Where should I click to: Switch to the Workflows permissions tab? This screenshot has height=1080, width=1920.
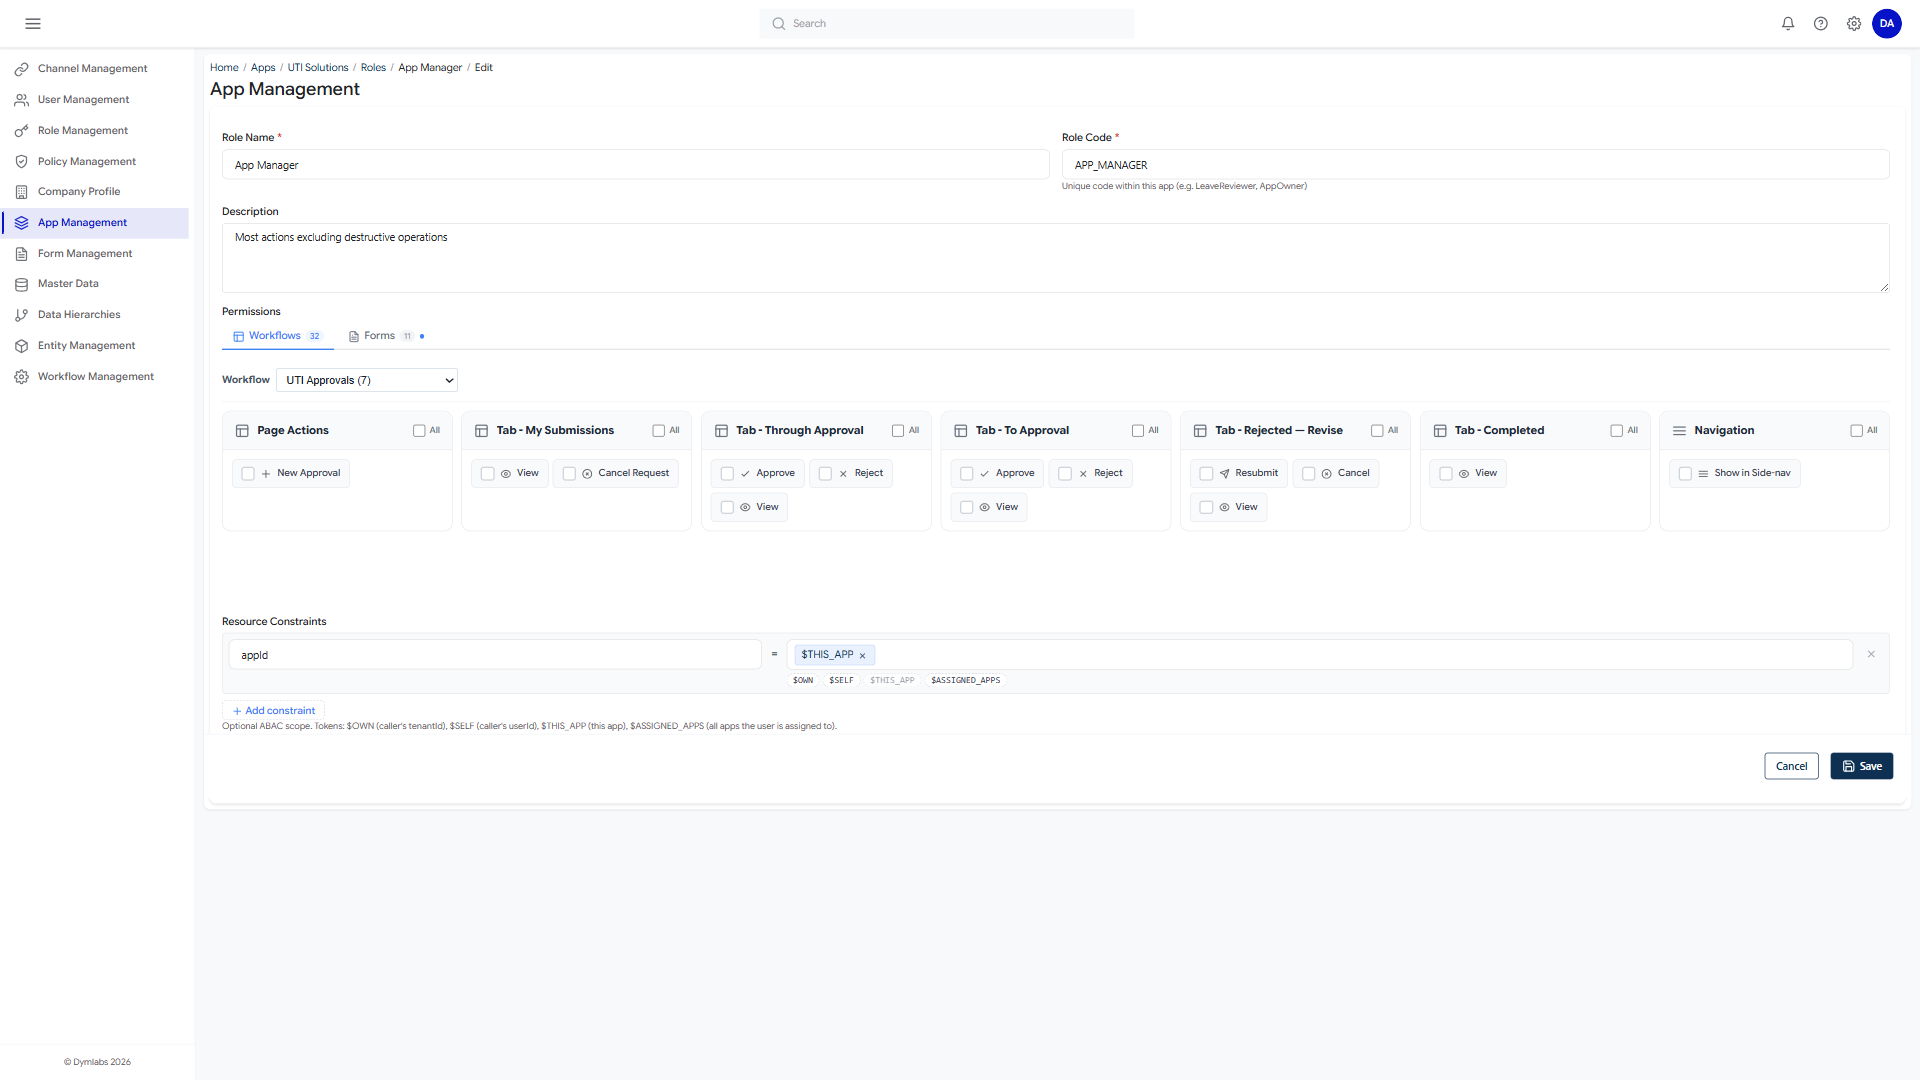(277, 336)
